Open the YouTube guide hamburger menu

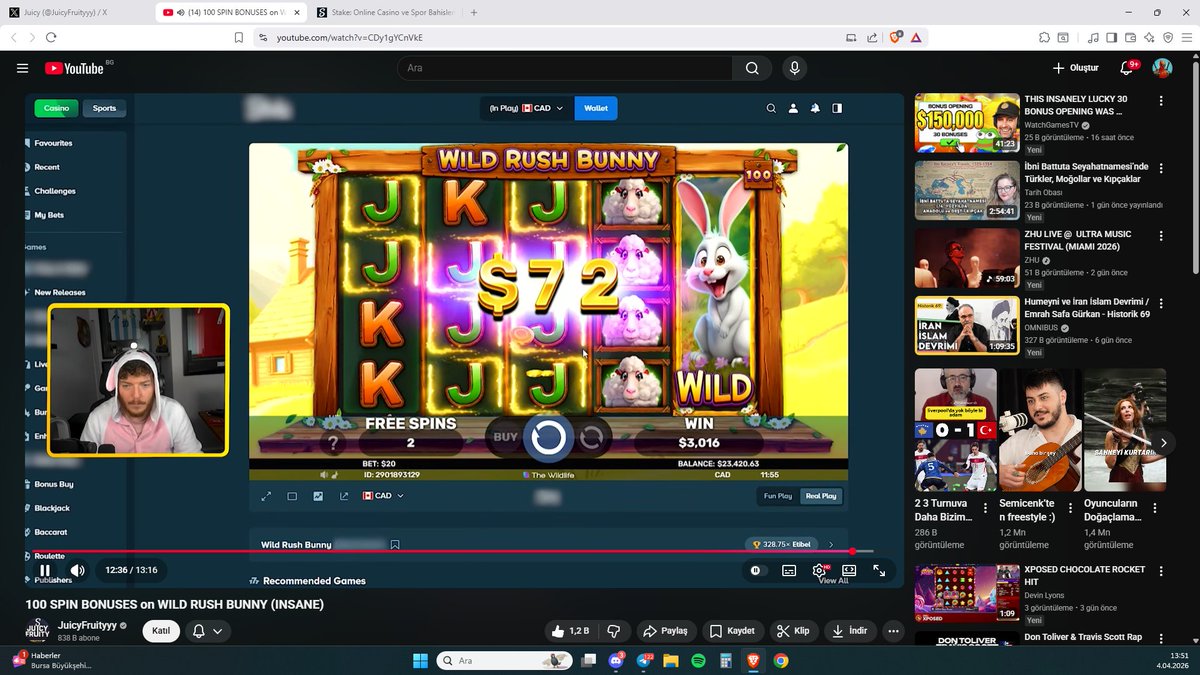tap(22, 68)
